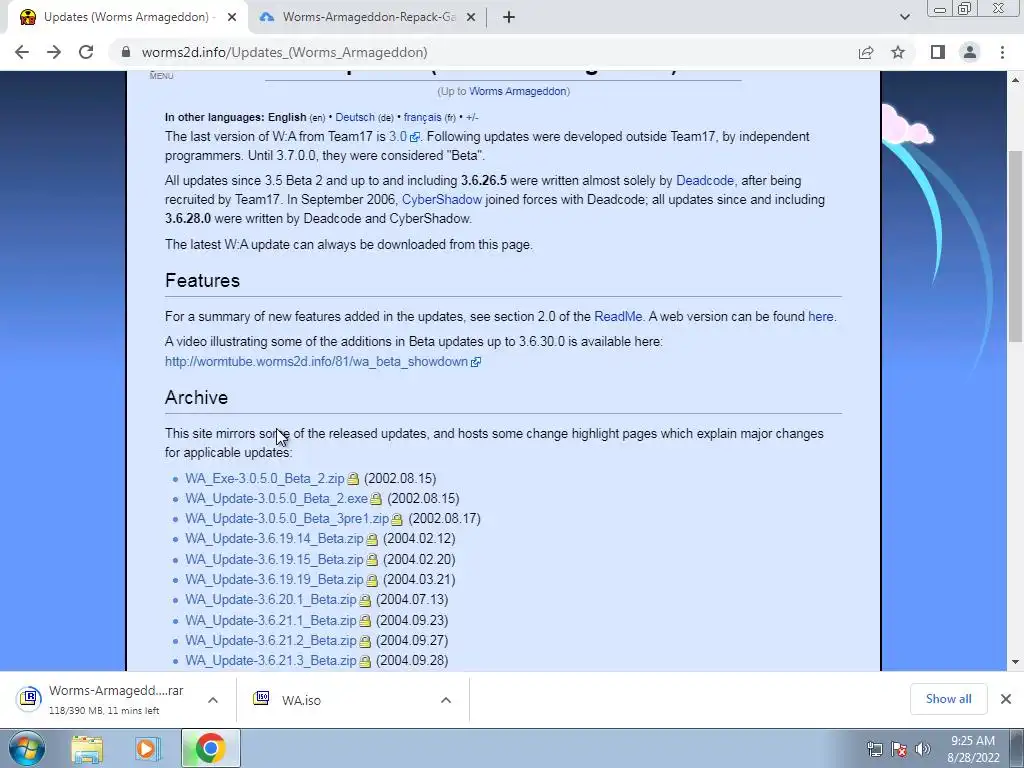The height and width of the screenshot is (768, 1024).
Task: Close the Updates (Worms Armageddon) tab
Action: pos(232,18)
